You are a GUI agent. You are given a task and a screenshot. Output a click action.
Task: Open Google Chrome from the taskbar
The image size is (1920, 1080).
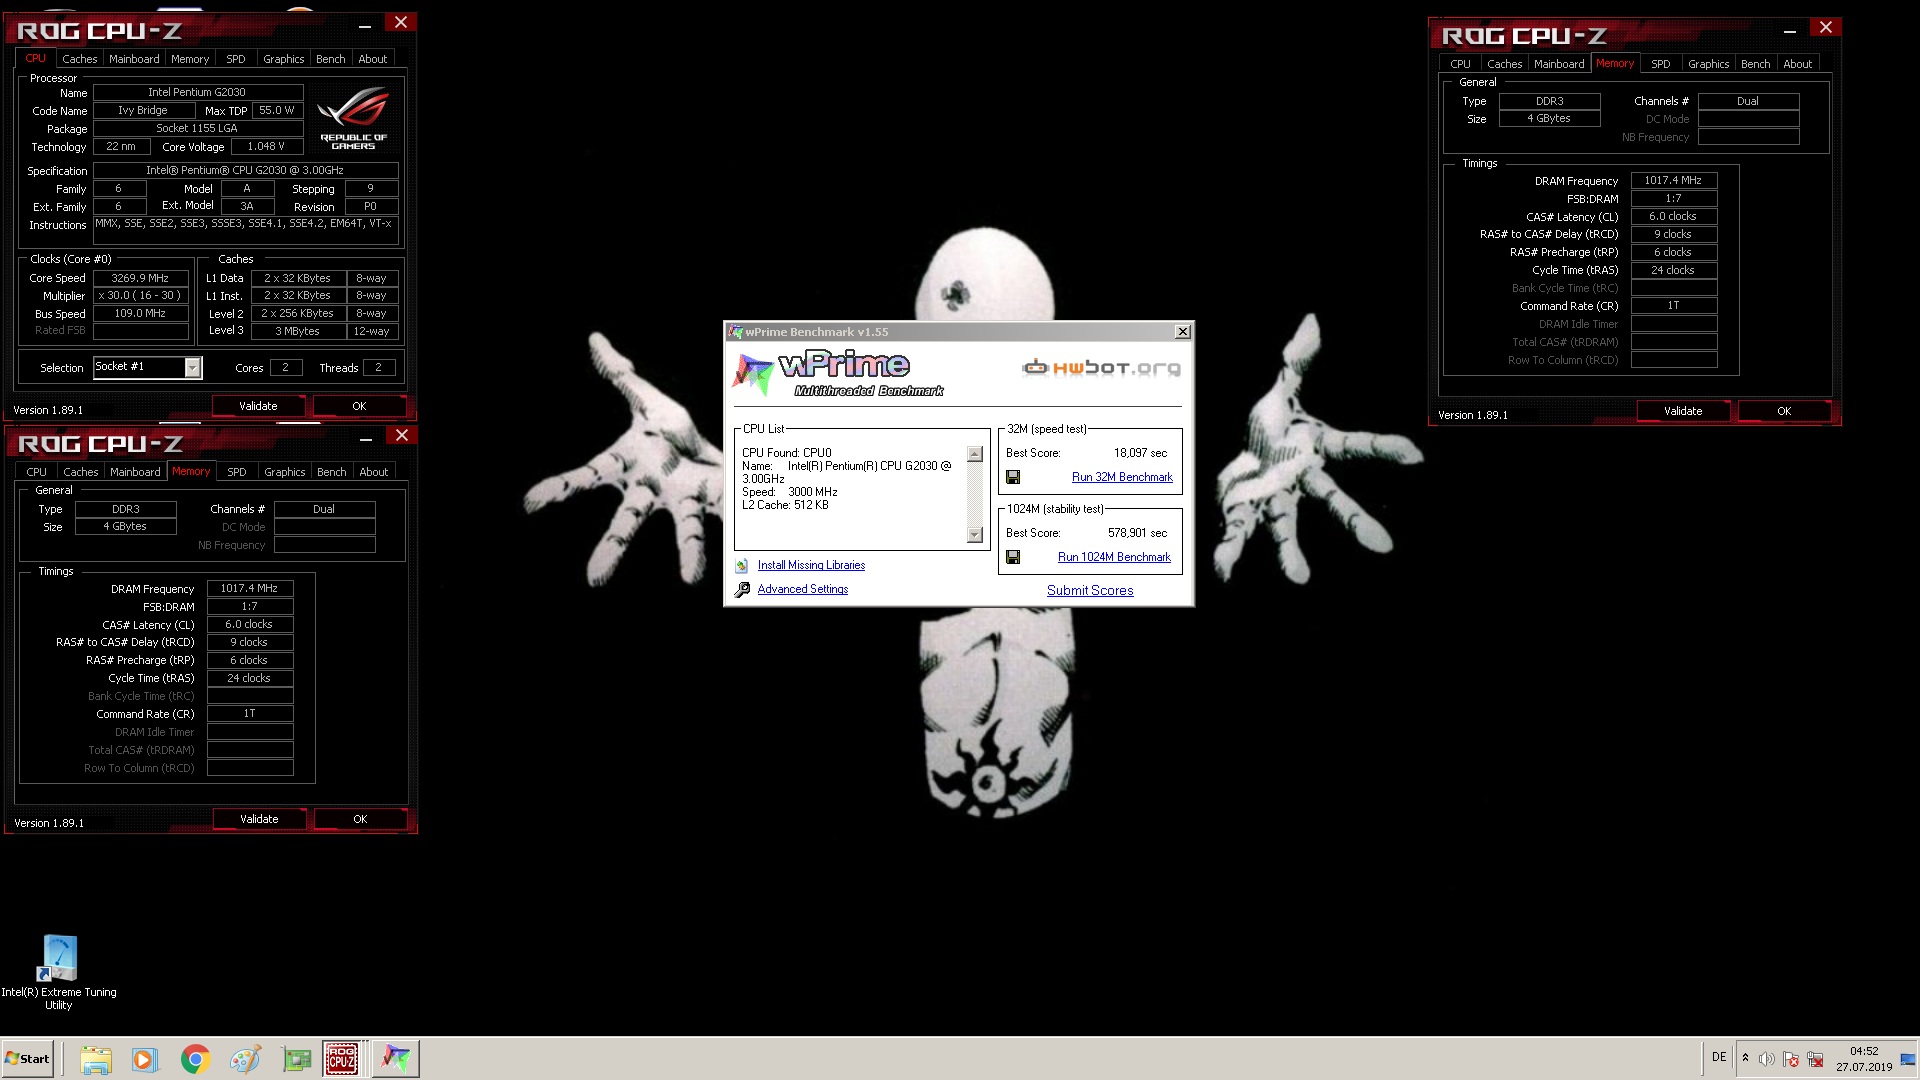195,1059
